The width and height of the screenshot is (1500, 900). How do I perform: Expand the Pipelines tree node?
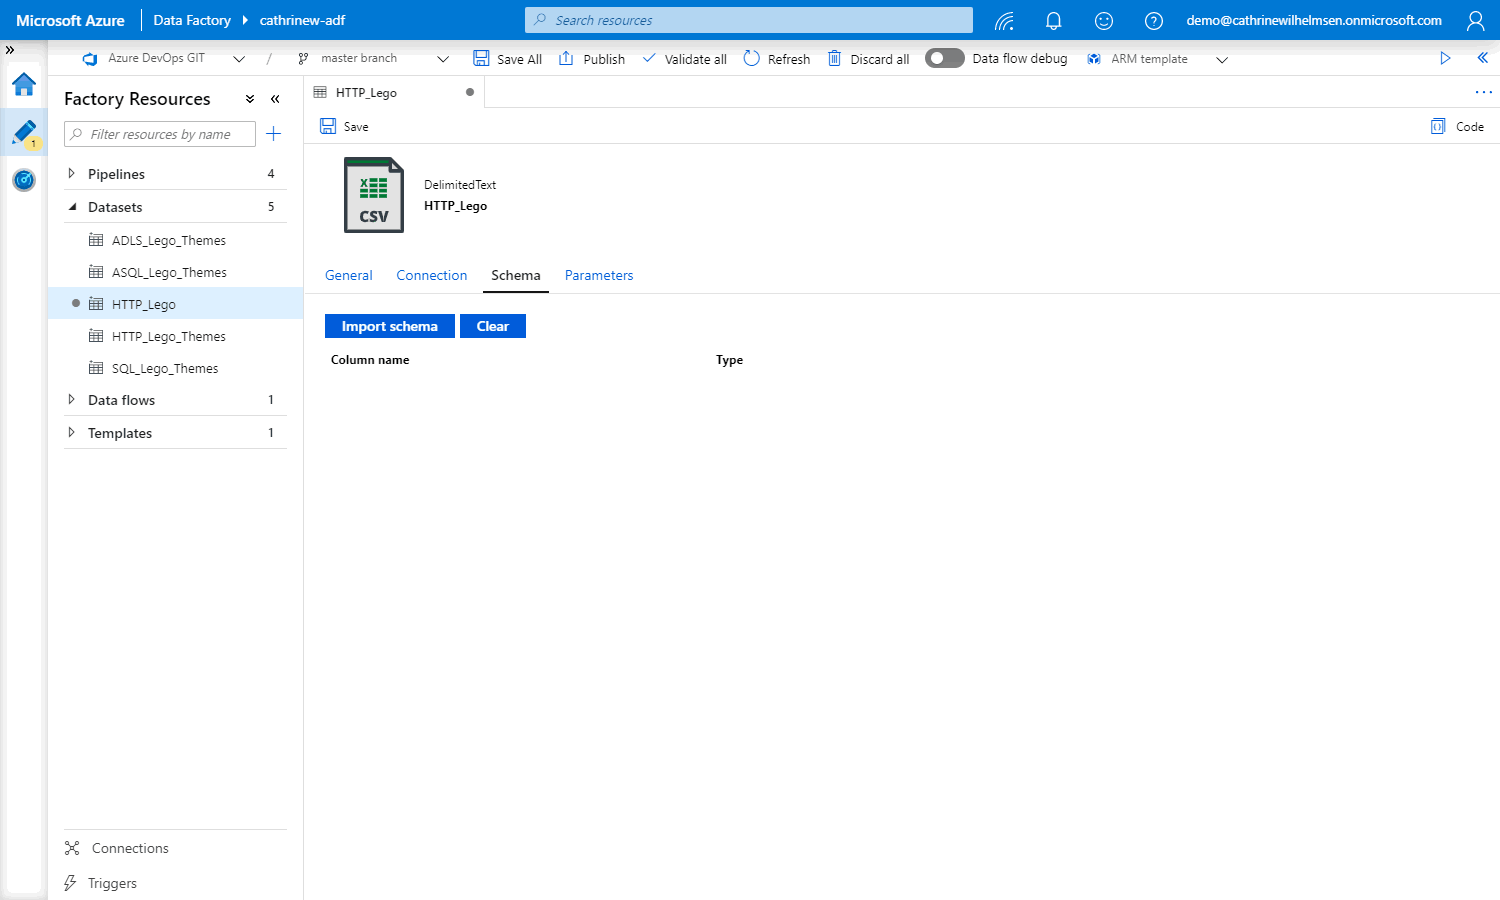coord(71,174)
